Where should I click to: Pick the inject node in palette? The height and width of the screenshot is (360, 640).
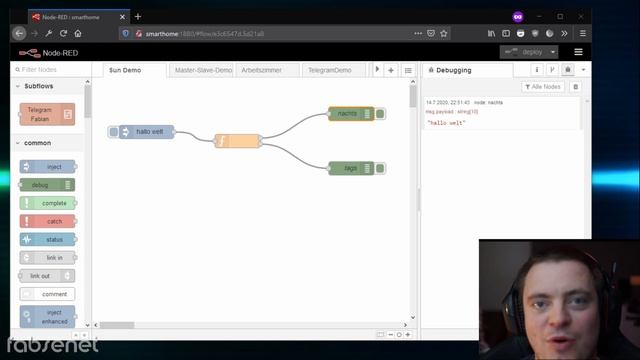[48, 167]
